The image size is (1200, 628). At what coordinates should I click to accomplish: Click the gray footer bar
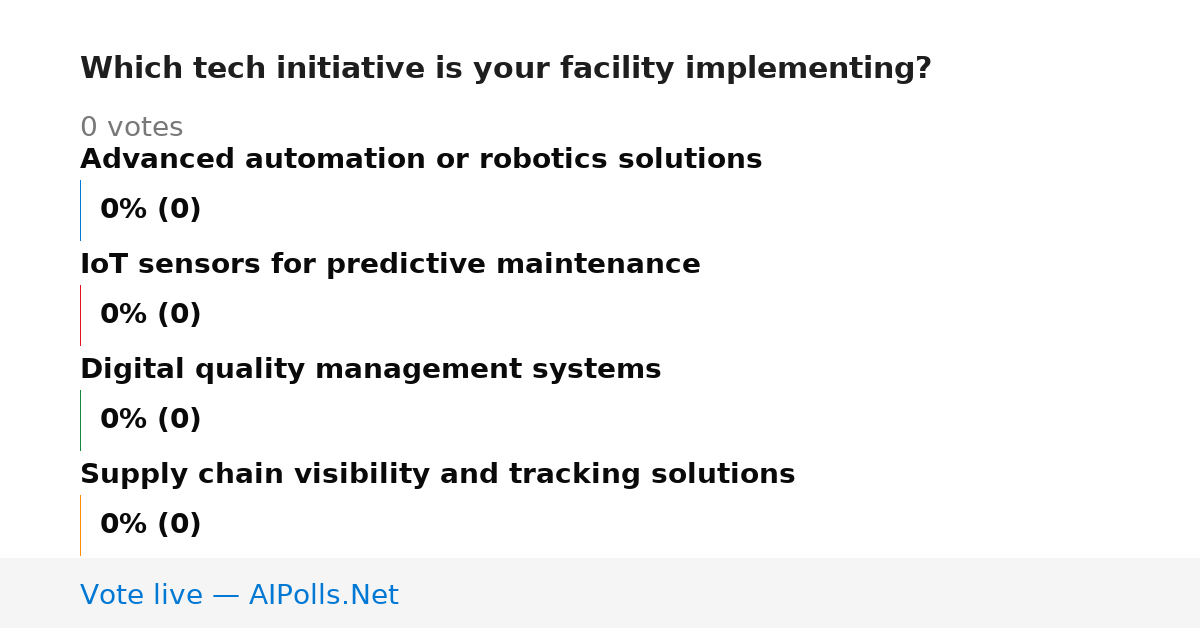[x=600, y=593]
